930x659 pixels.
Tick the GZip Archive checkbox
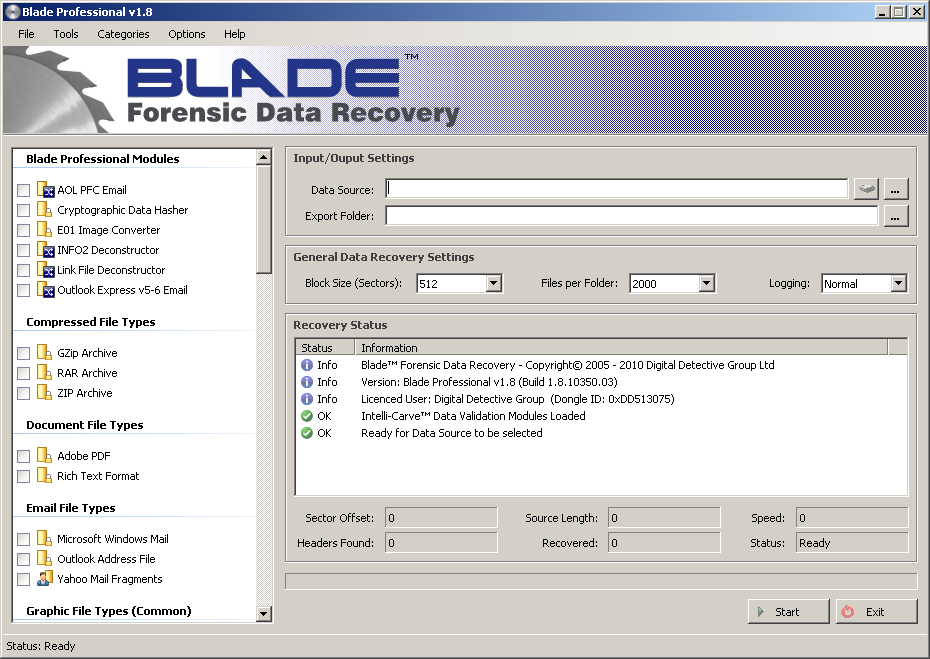(23, 354)
